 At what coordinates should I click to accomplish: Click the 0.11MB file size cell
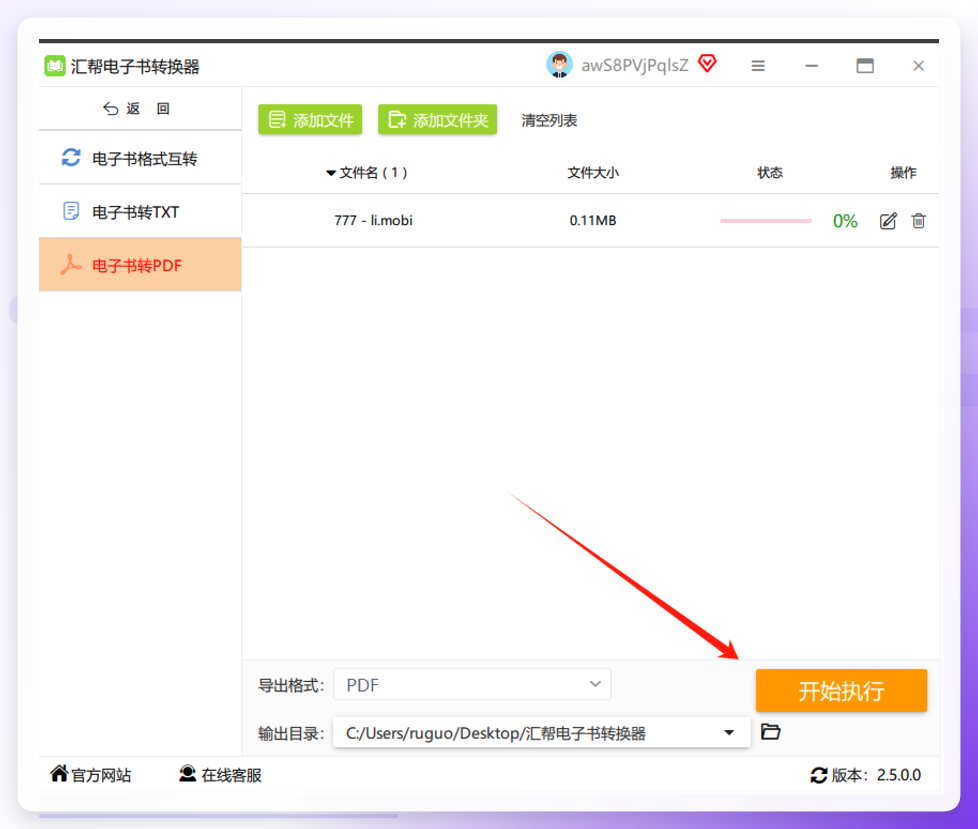click(593, 220)
